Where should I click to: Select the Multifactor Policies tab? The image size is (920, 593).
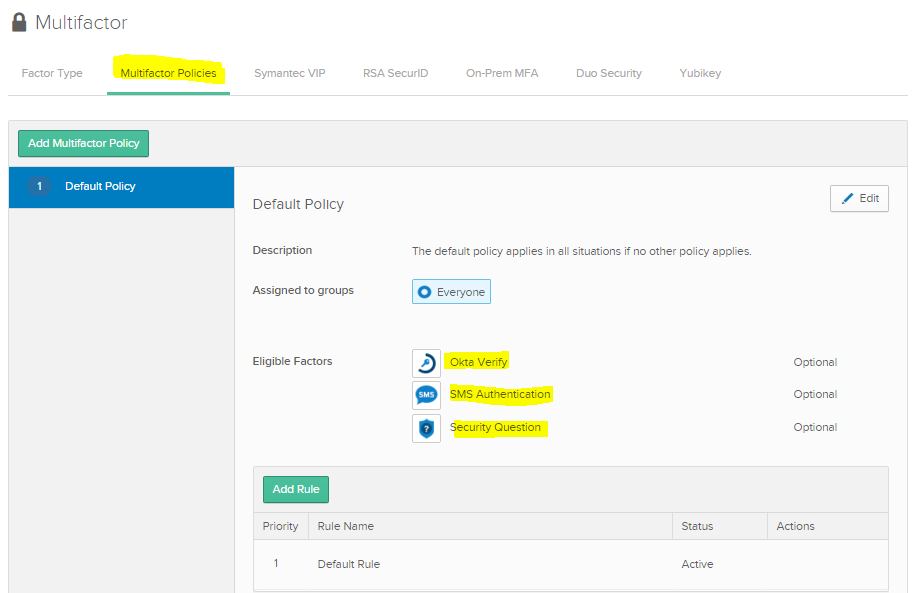tap(168, 73)
